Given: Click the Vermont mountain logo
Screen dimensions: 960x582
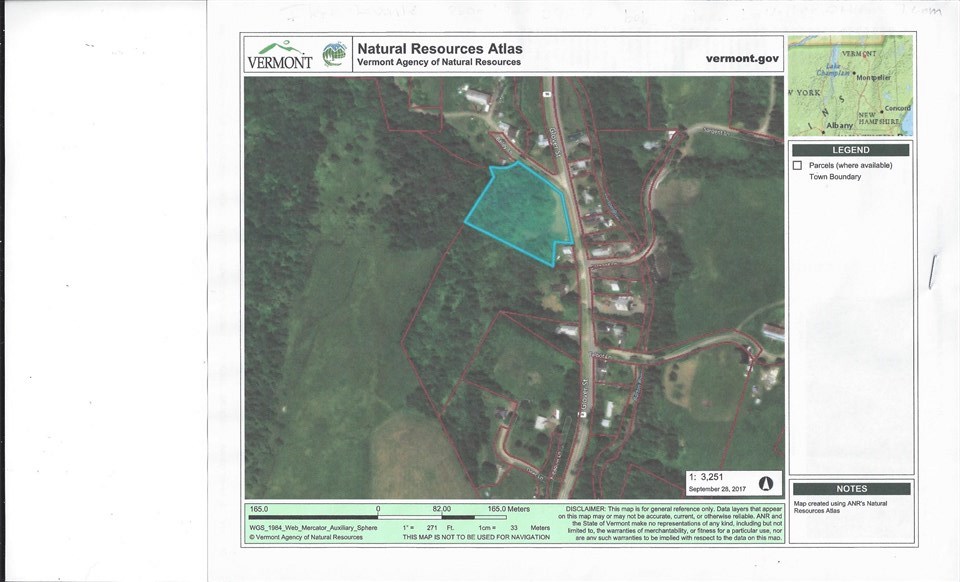Looking at the screenshot, I should (x=280, y=55).
